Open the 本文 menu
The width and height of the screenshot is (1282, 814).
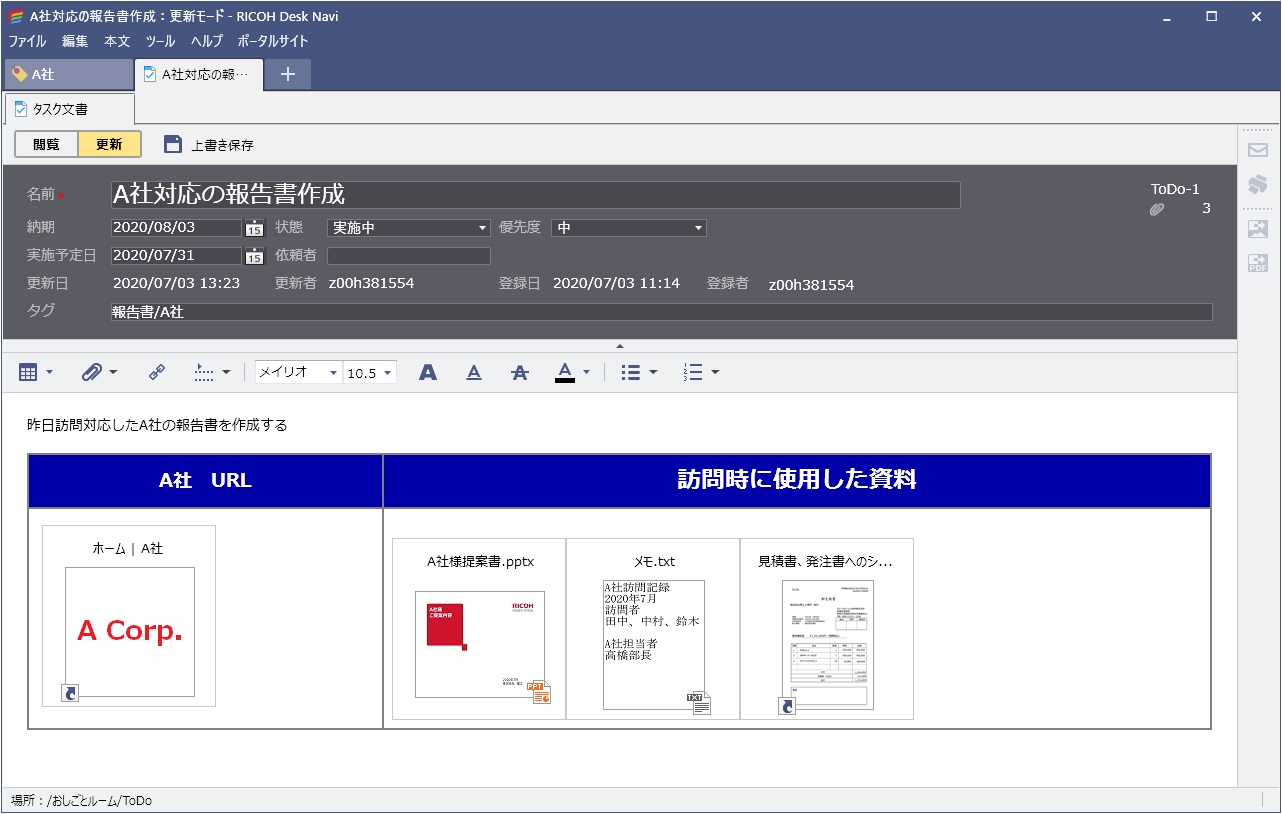[117, 42]
